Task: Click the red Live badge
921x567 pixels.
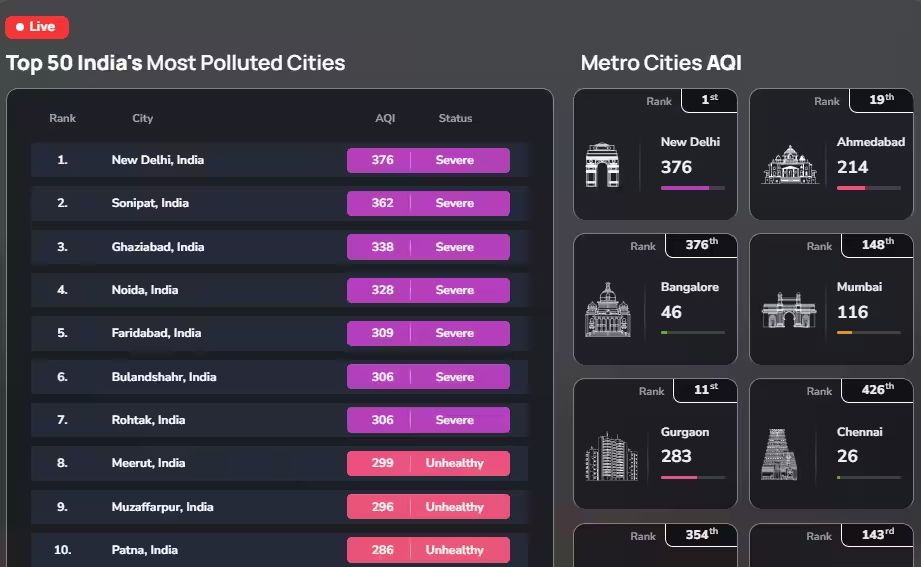Action: tap(36, 27)
